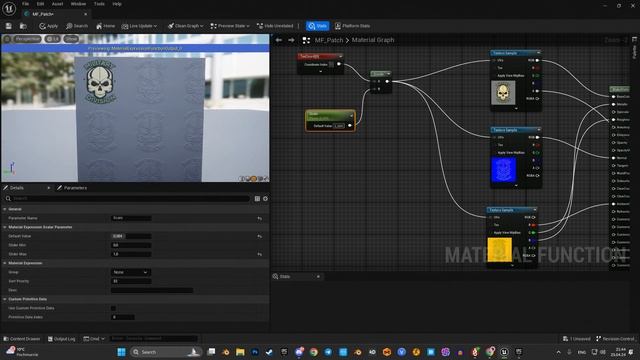The image size is (640, 360).
Task: Open the Output Log
Action: (62, 339)
